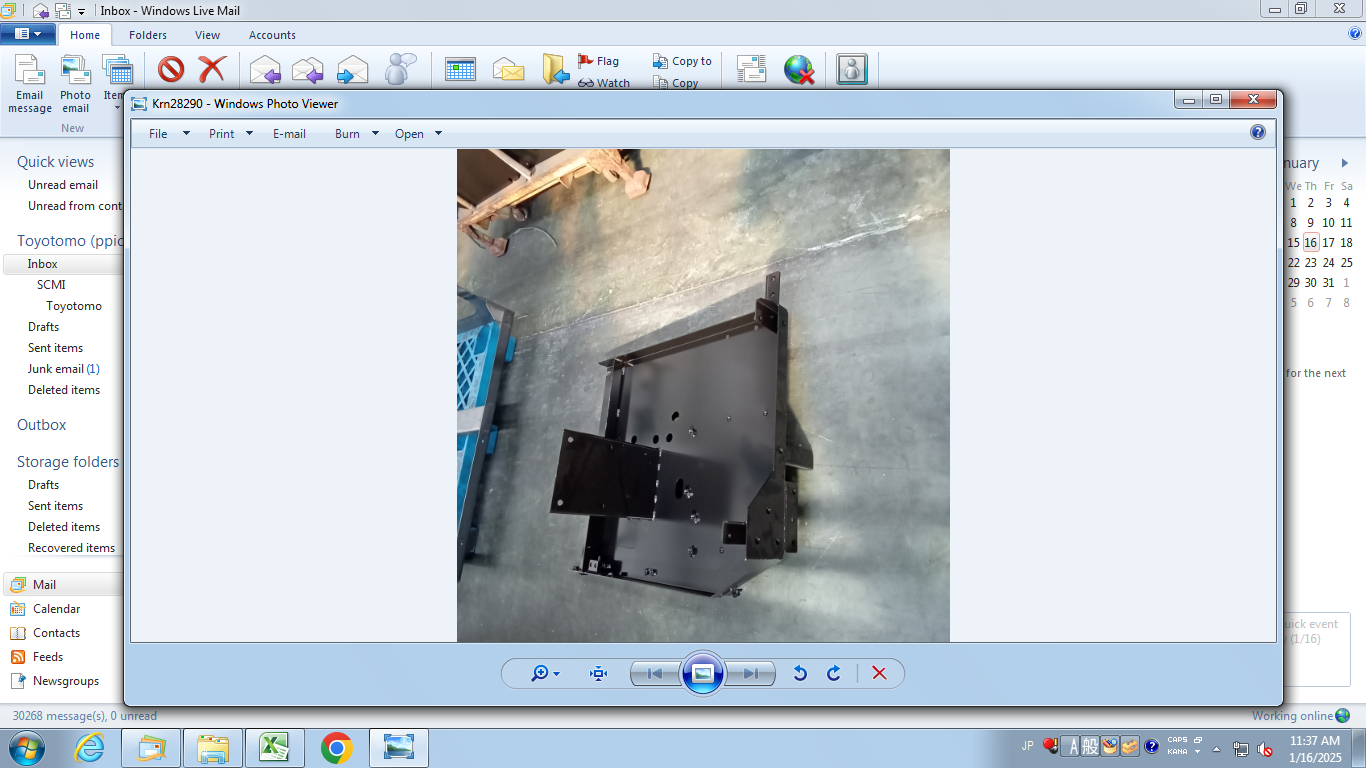Select the SCMI folder
This screenshot has width=1366, height=768.
tap(51, 285)
